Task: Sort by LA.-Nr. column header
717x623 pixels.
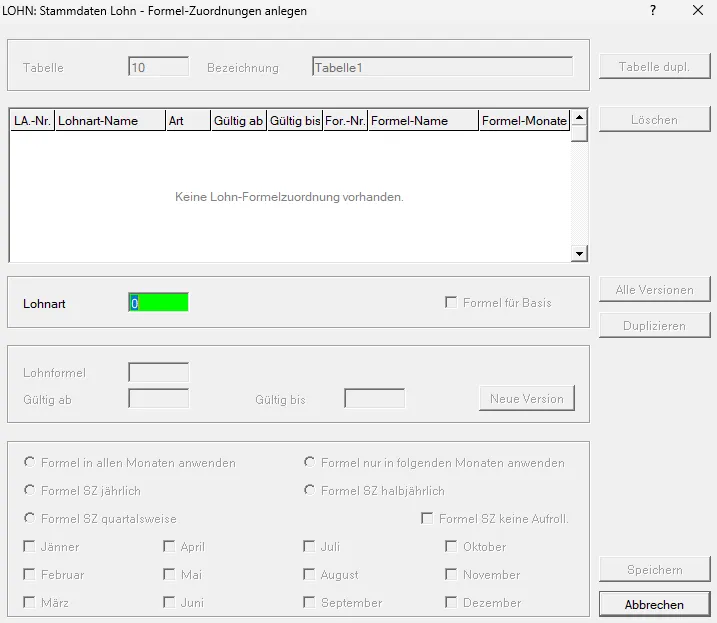Action: click(x=32, y=120)
